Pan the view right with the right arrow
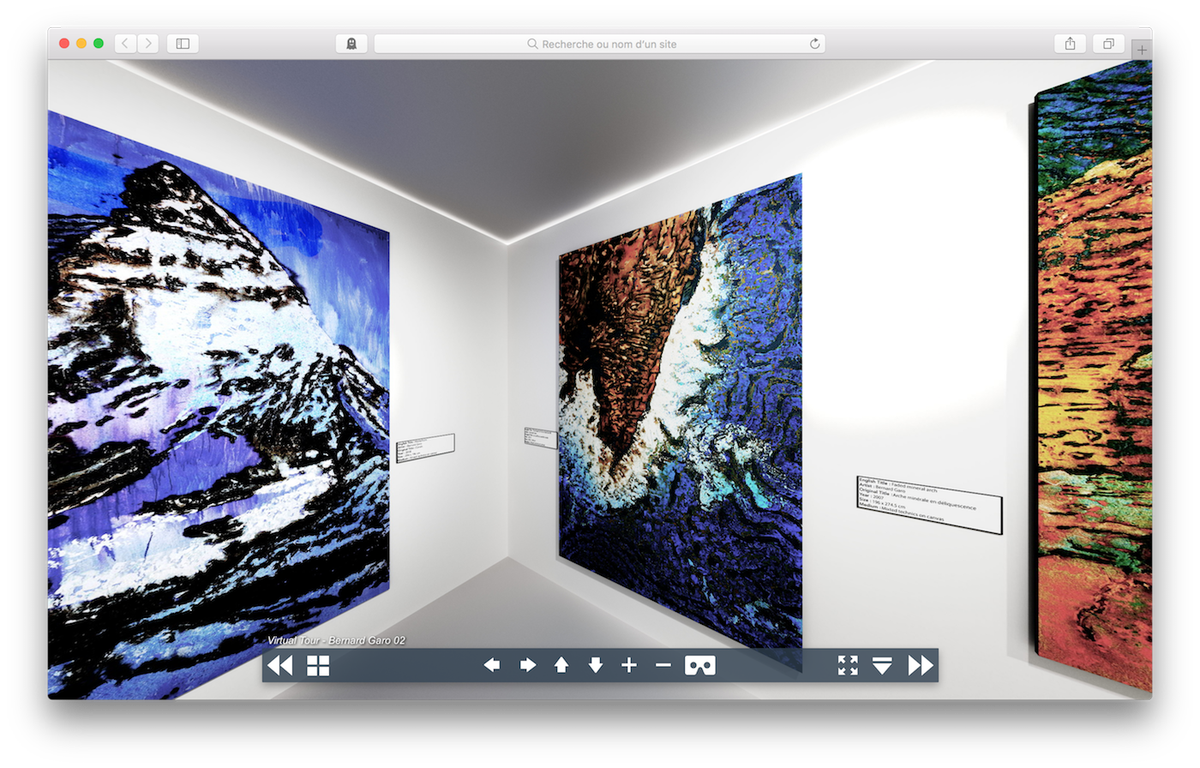The image size is (1200, 768). (527, 665)
